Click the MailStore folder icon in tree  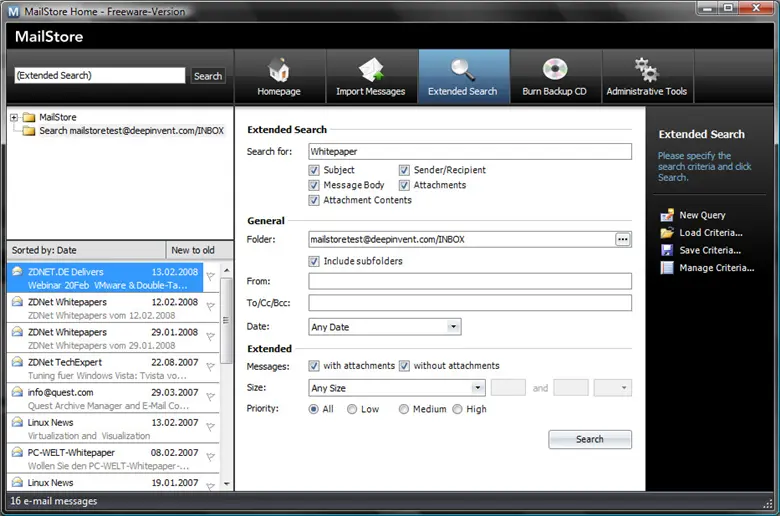coord(29,117)
